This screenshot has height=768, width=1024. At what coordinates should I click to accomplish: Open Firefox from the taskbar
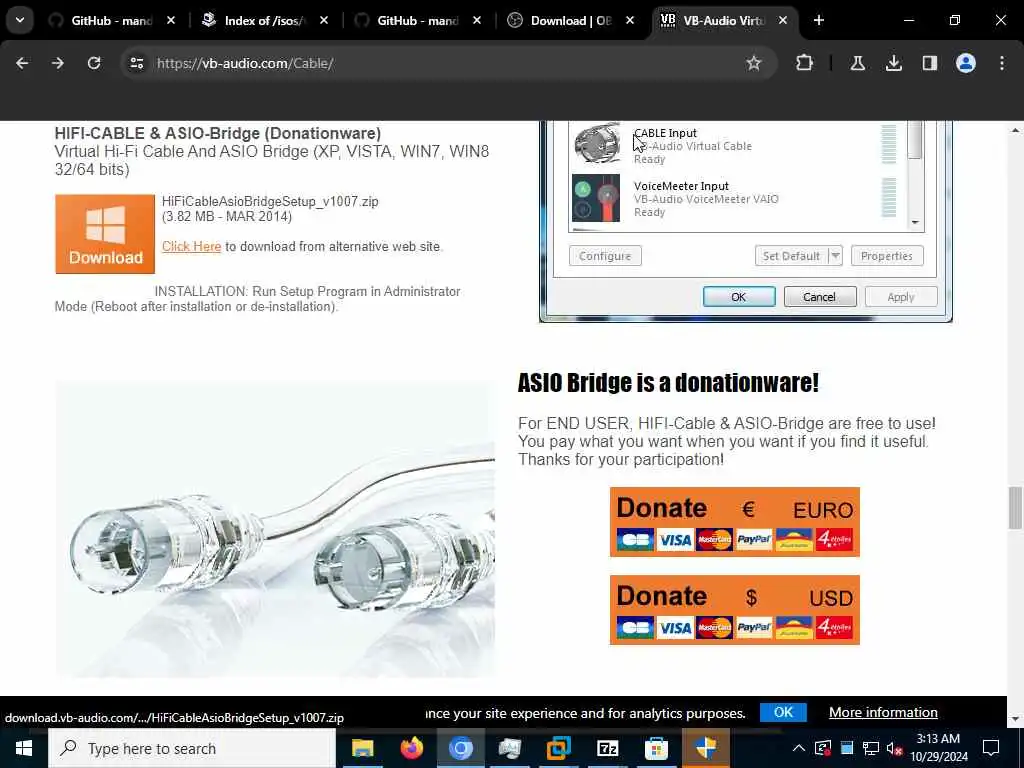click(411, 748)
